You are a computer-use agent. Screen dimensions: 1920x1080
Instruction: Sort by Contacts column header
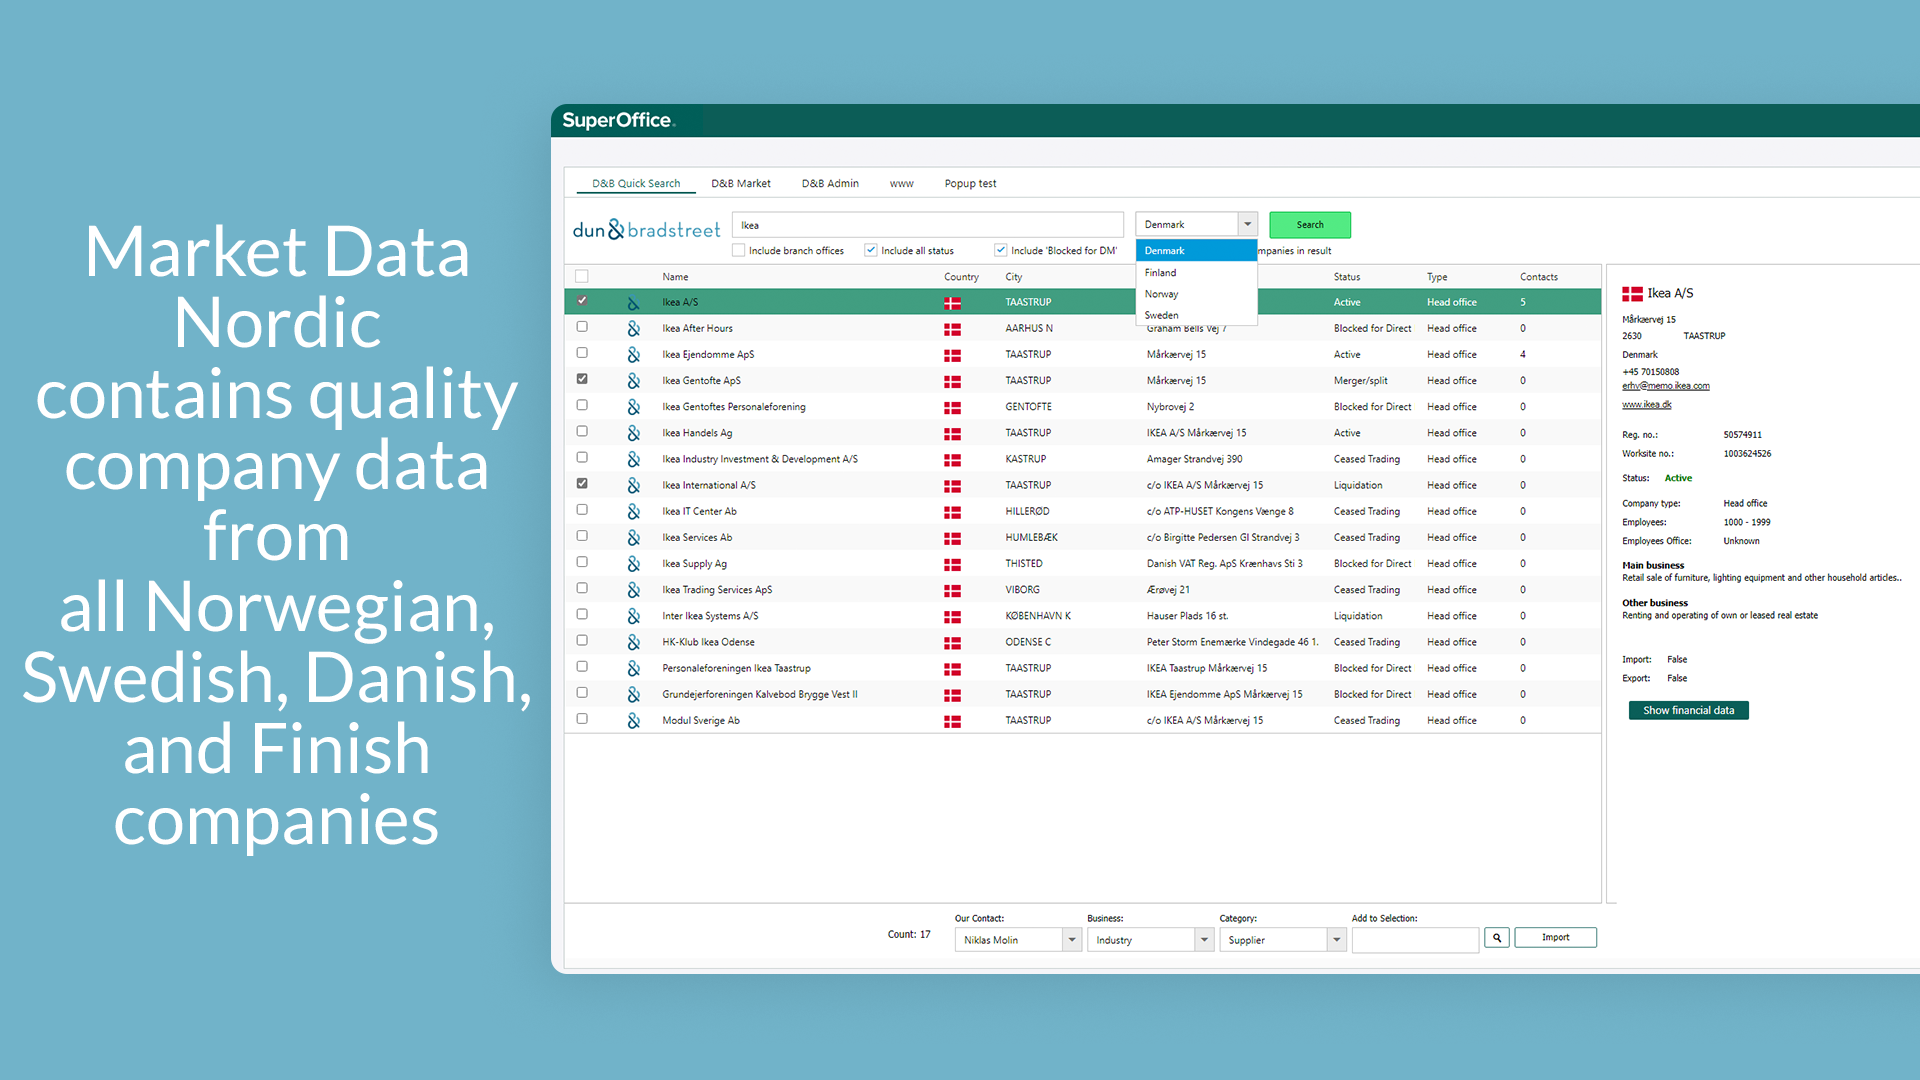1538,277
